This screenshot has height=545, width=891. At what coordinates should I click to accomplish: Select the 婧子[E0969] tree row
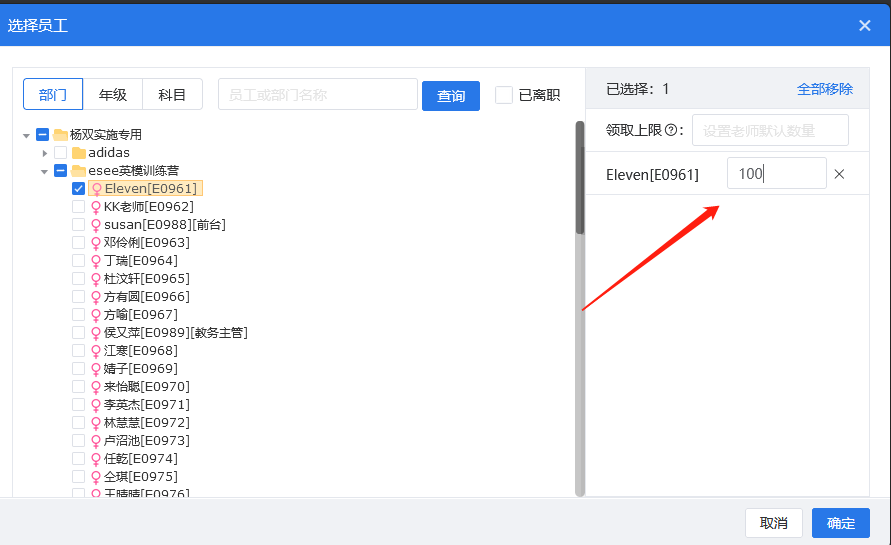(x=140, y=368)
